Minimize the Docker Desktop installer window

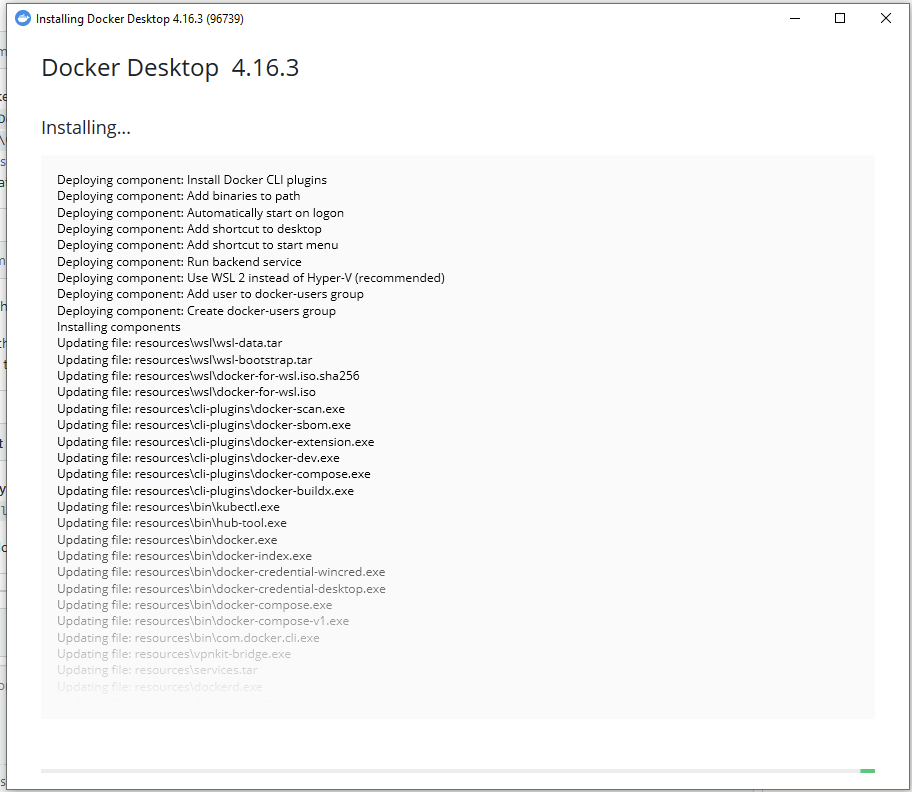(796, 18)
